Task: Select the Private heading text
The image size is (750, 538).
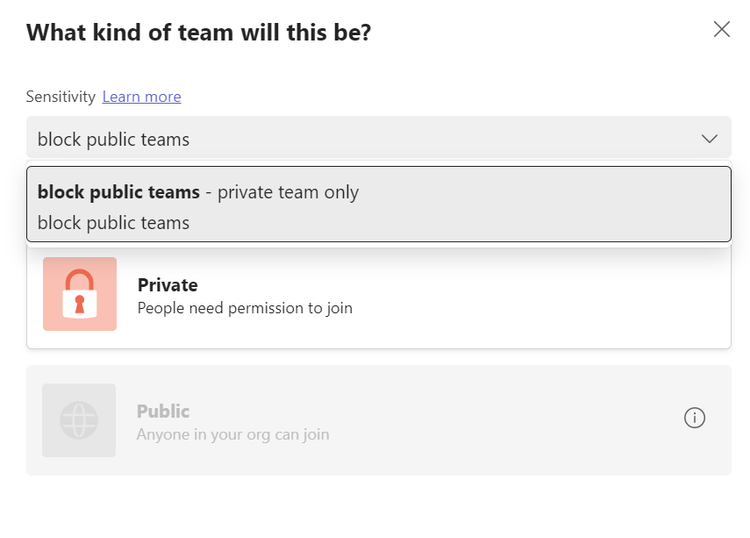Action: pos(167,285)
